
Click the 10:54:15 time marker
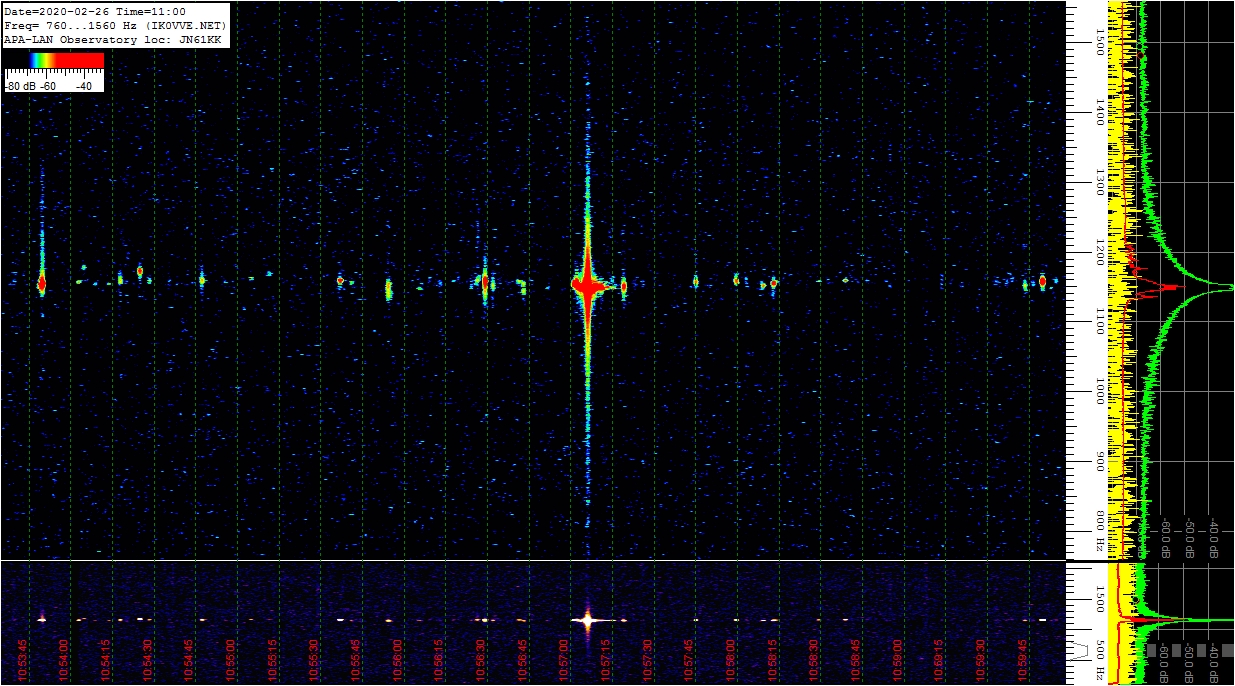(x=106, y=660)
